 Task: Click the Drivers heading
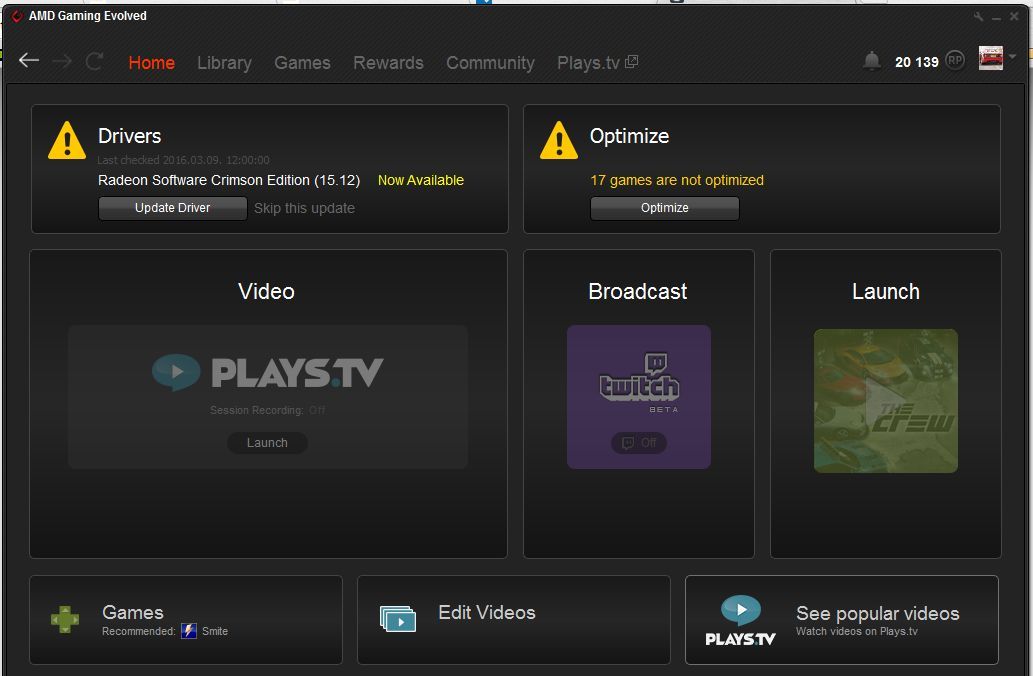click(x=129, y=136)
